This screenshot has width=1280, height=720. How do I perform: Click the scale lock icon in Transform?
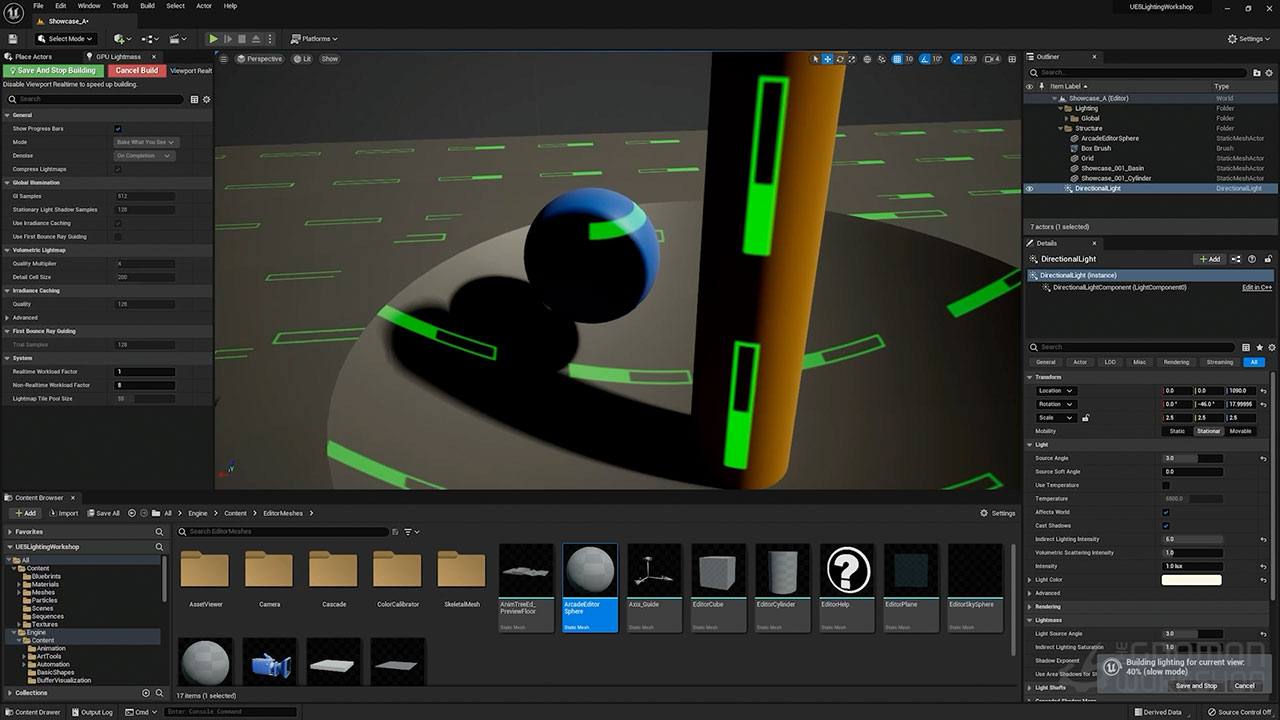click(x=1085, y=418)
